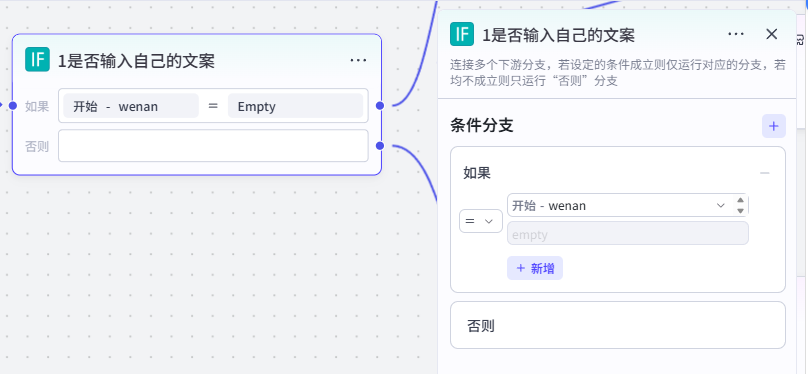Click the IF icon in the side panel header
The image size is (808, 374).
[462, 34]
